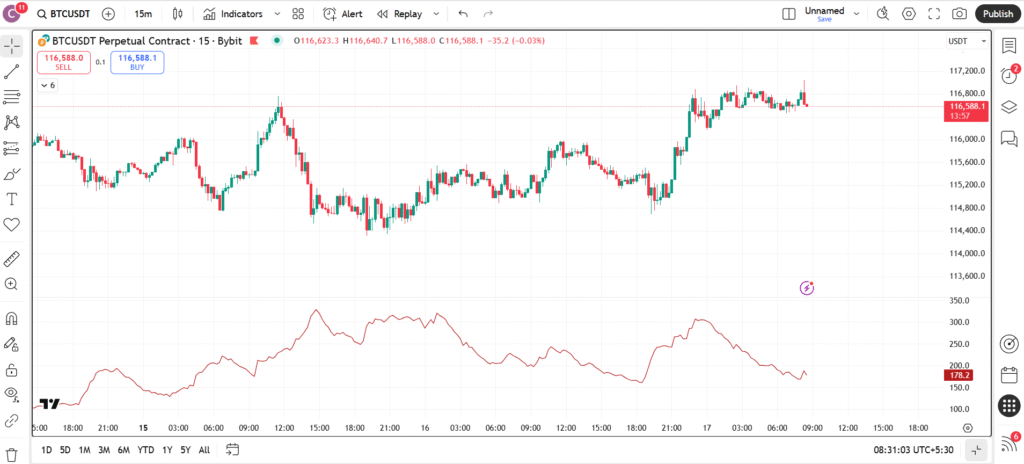This screenshot has height=464, width=1024.
Task: Choose the brush drawing tool
Action: tap(12, 173)
